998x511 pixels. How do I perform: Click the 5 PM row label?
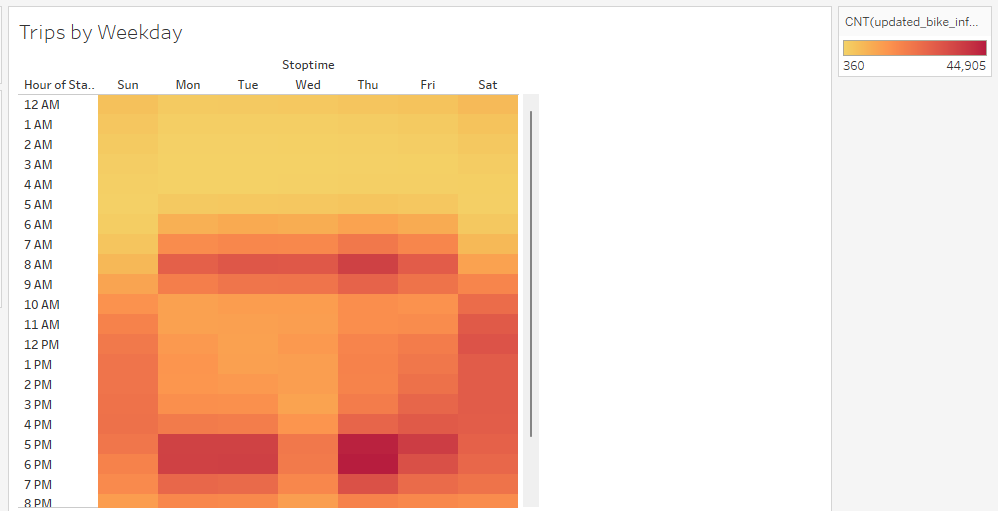click(x=38, y=445)
